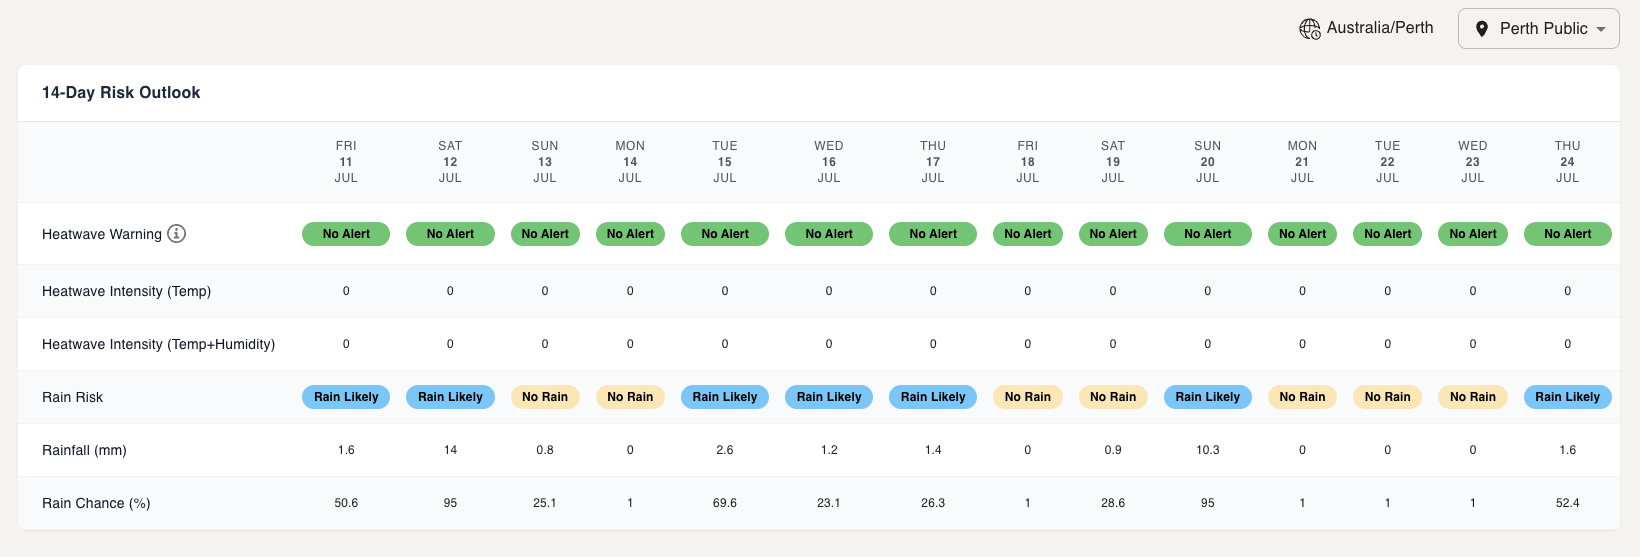Click the 69.6 rain chance value
This screenshot has height=557, width=1640.
(x=725, y=503)
